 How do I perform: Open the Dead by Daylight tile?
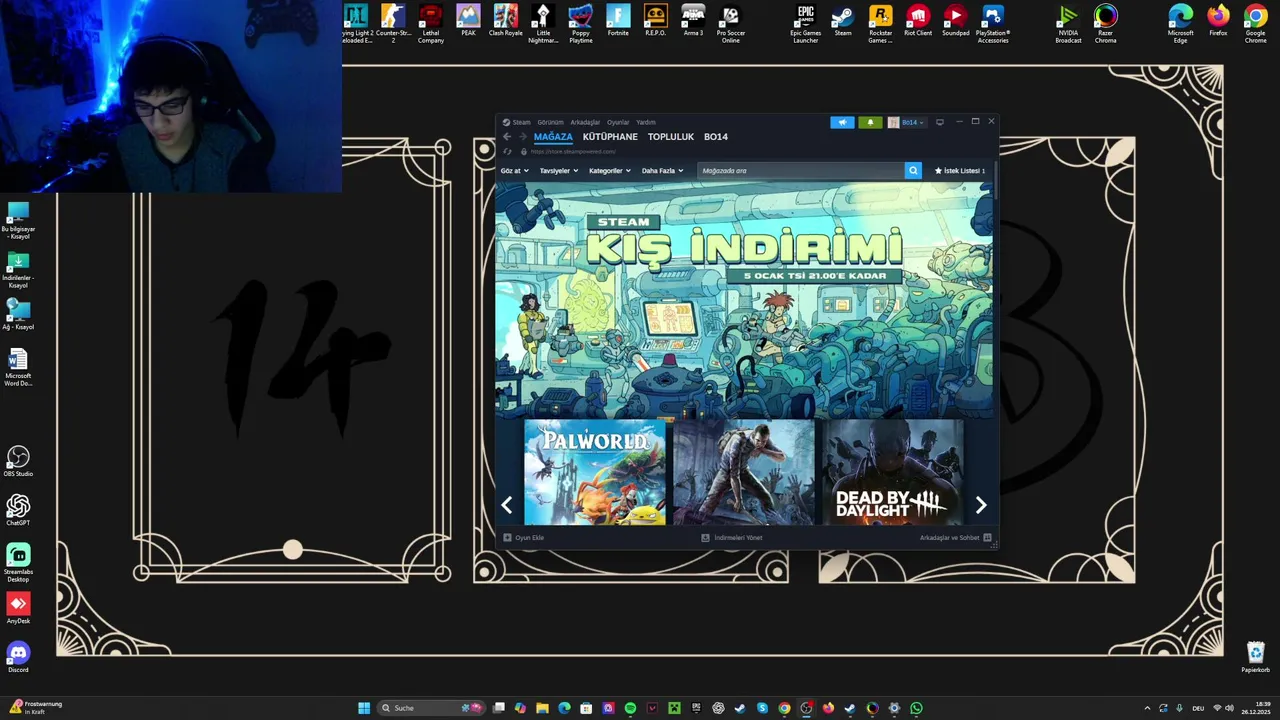tap(892, 472)
